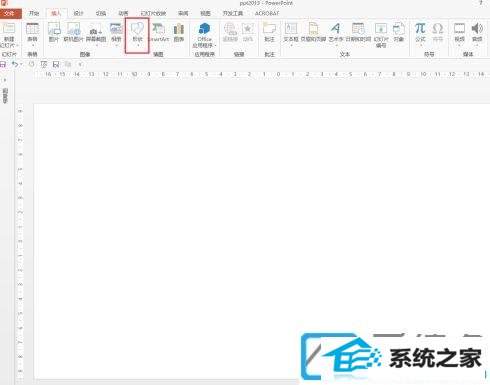This screenshot has height=385, width=490.
Task: Insert a picture (图片) from file
Action: click(x=54, y=33)
